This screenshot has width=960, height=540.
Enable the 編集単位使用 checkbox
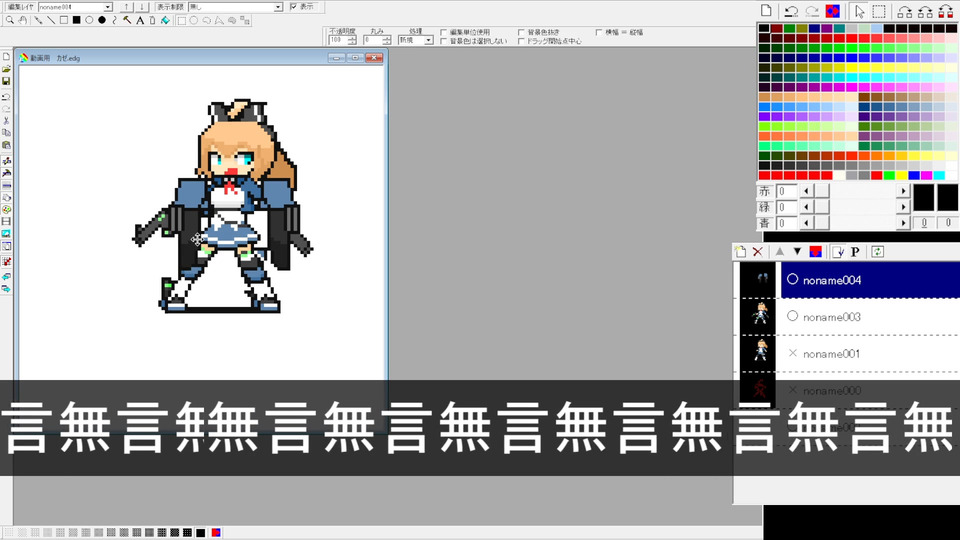point(443,32)
